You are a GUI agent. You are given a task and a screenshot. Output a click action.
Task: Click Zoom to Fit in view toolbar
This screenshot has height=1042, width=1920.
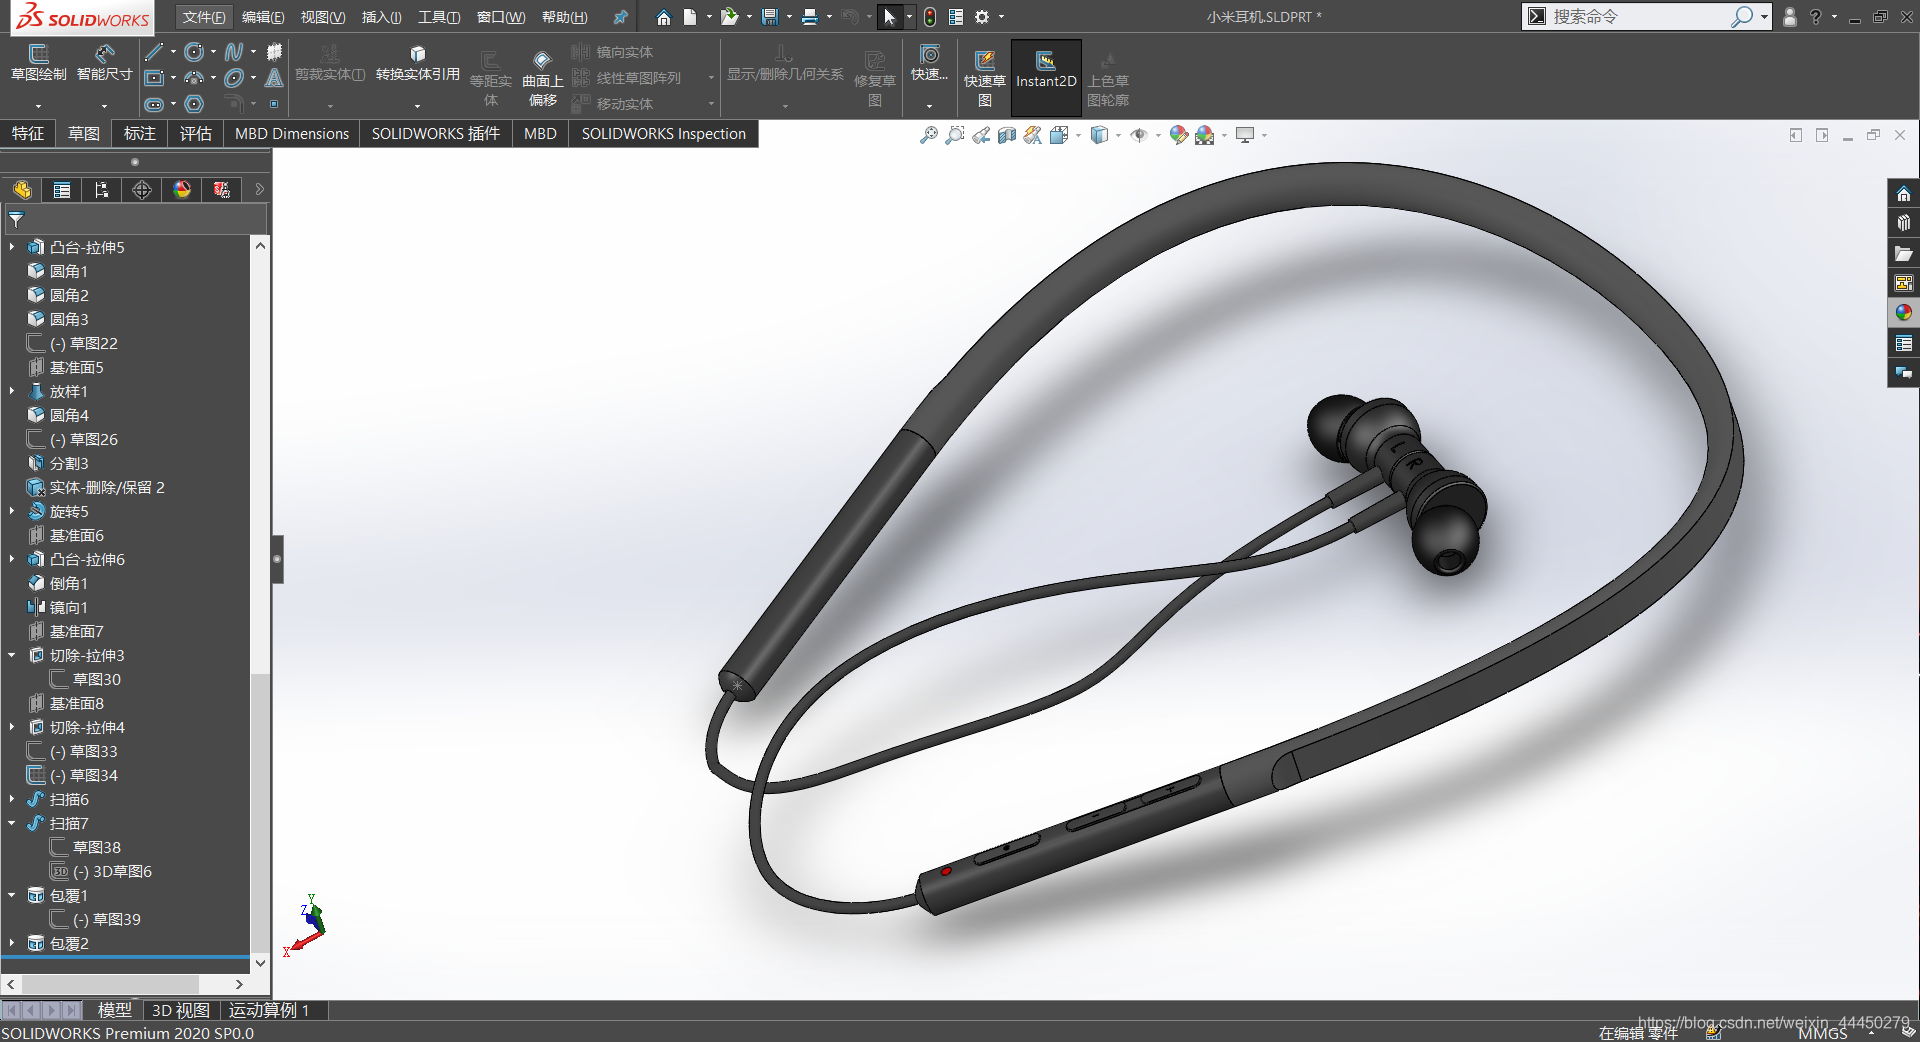pyautogui.click(x=929, y=135)
